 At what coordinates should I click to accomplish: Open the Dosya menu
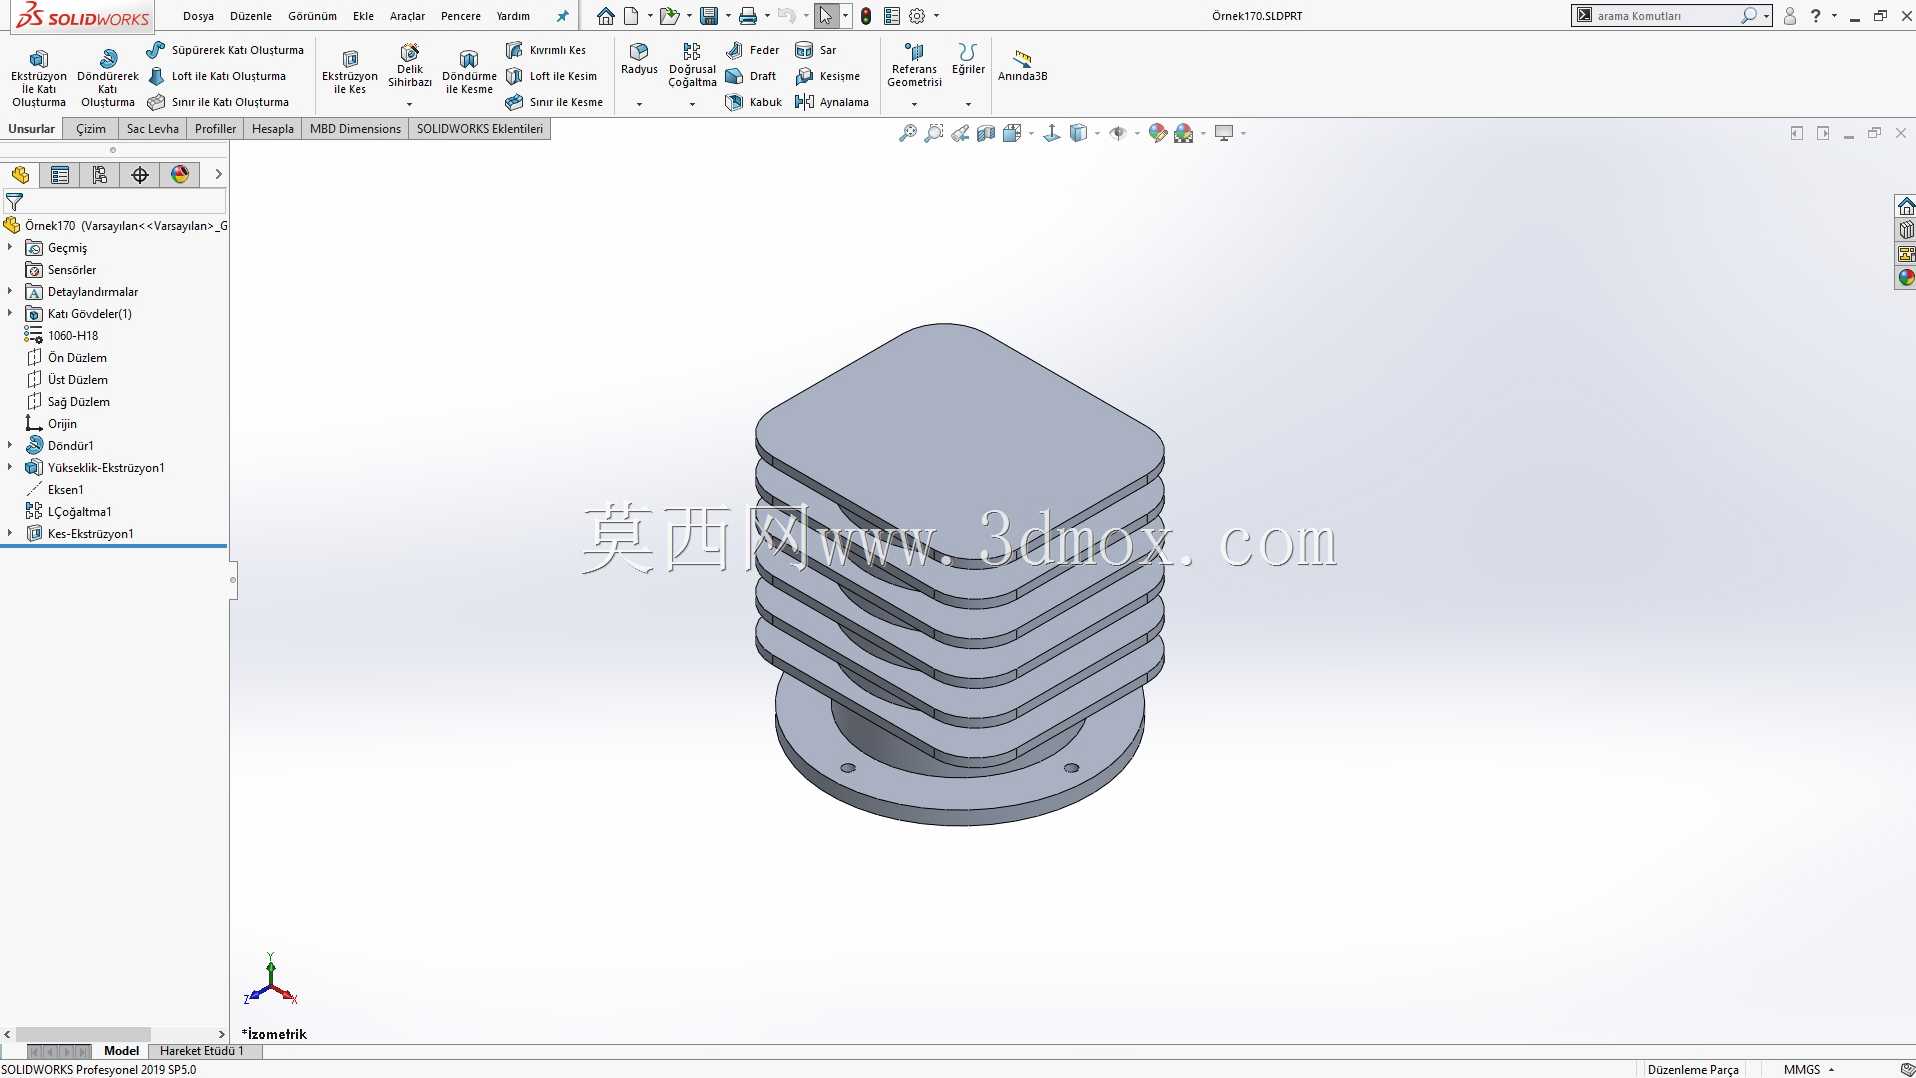click(198, 16)
